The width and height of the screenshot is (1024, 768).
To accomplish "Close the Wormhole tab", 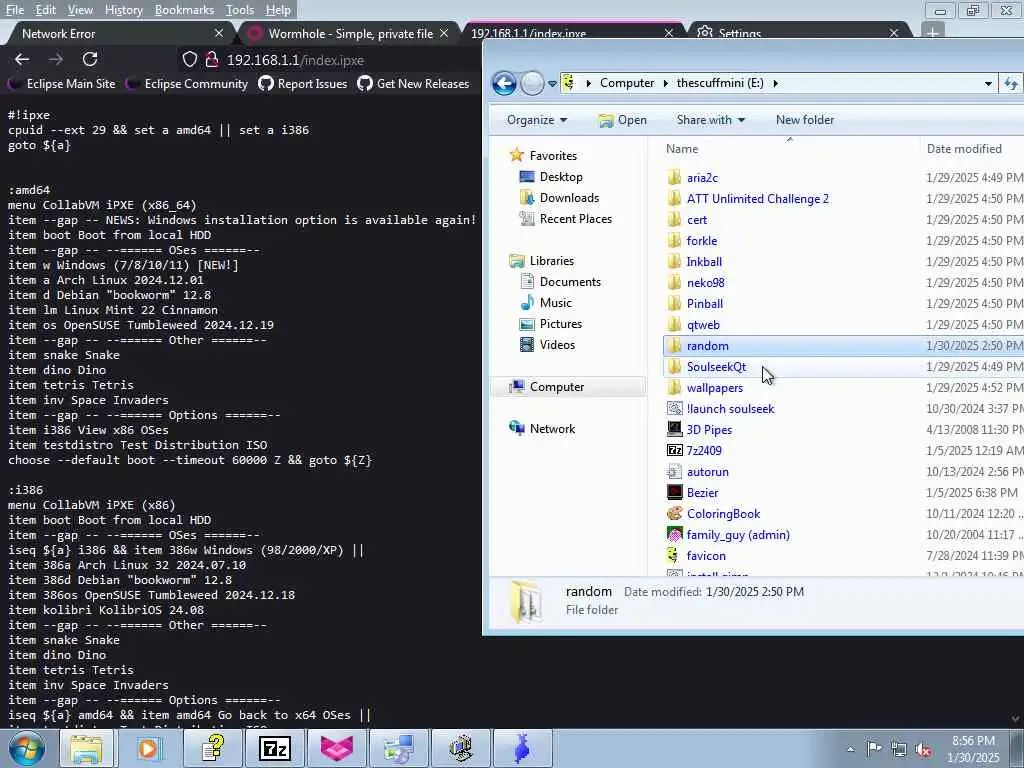I will pos(444,33).
